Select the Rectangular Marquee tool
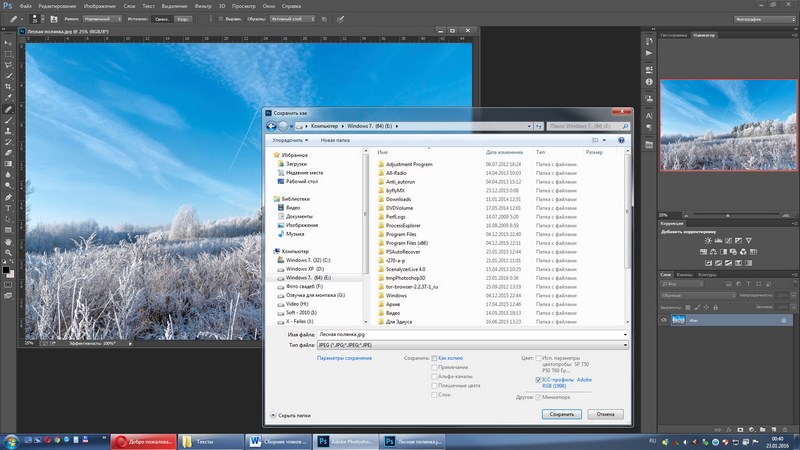Screen dimensions: 800x450 pyautogui.click(x=8, y=54)
